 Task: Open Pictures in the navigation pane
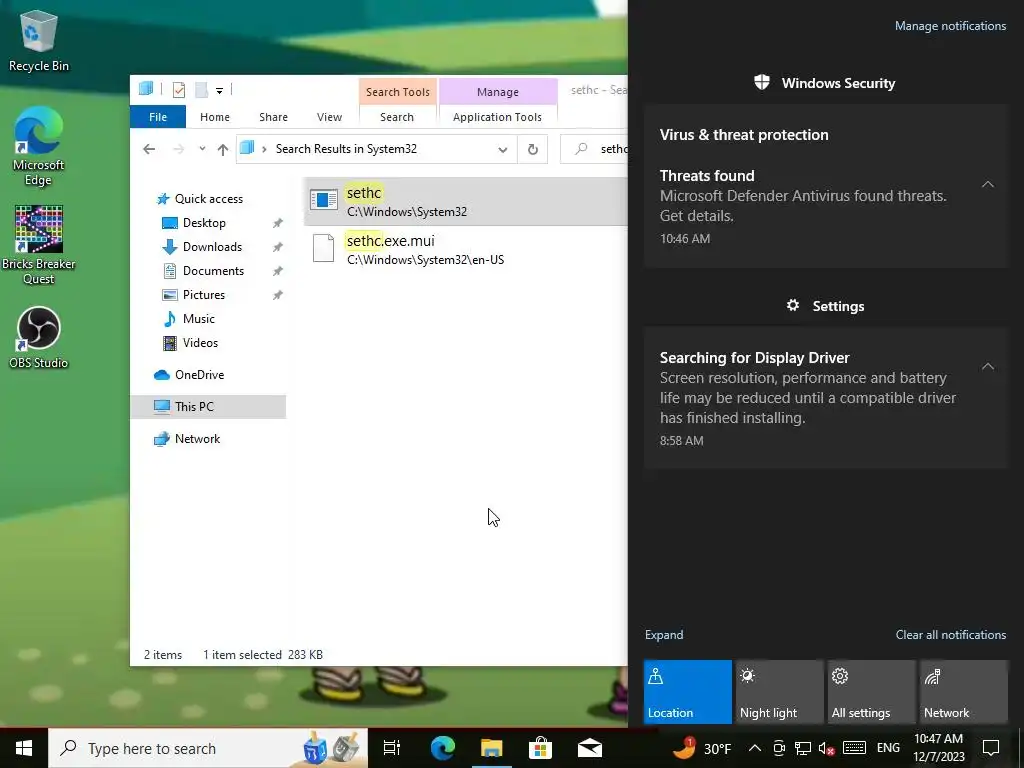coord(204,295)
